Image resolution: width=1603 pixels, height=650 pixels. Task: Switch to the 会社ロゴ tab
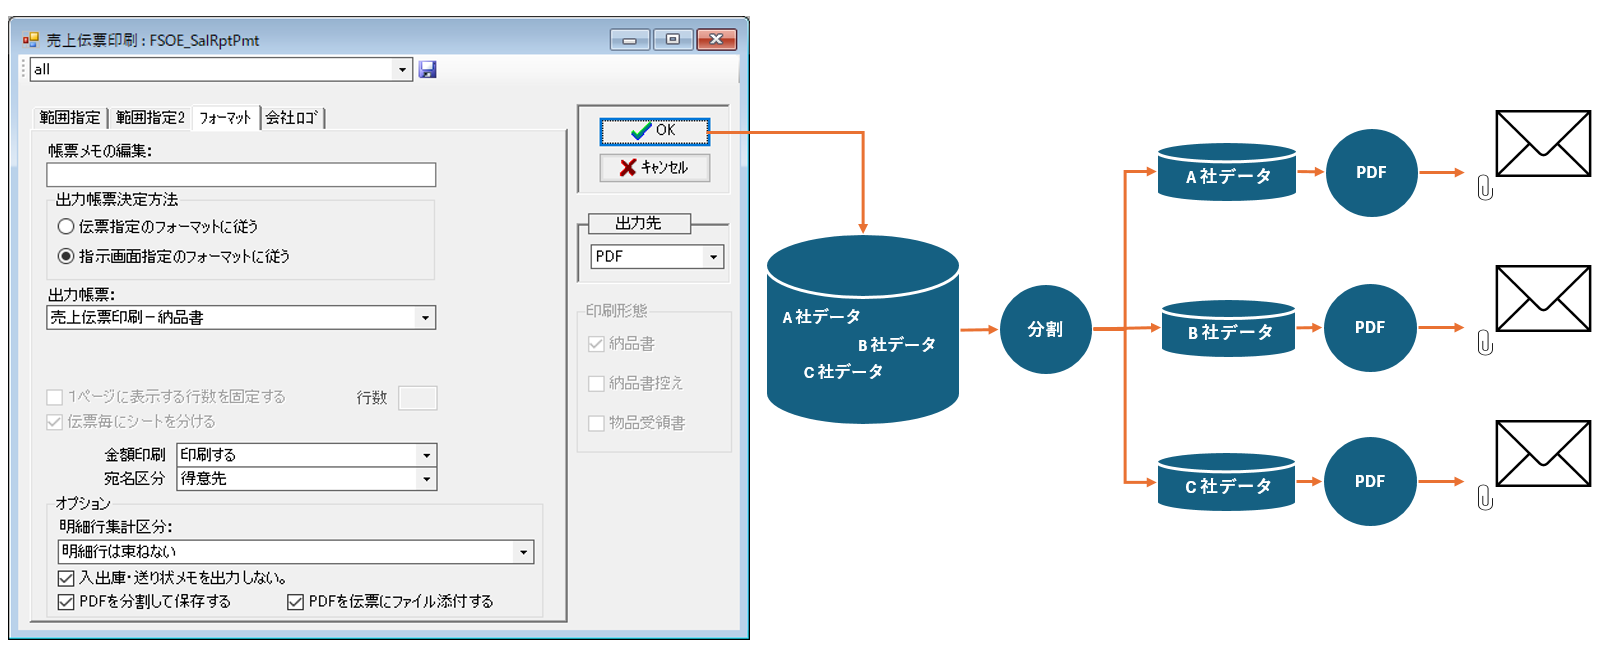coord(292,118)
